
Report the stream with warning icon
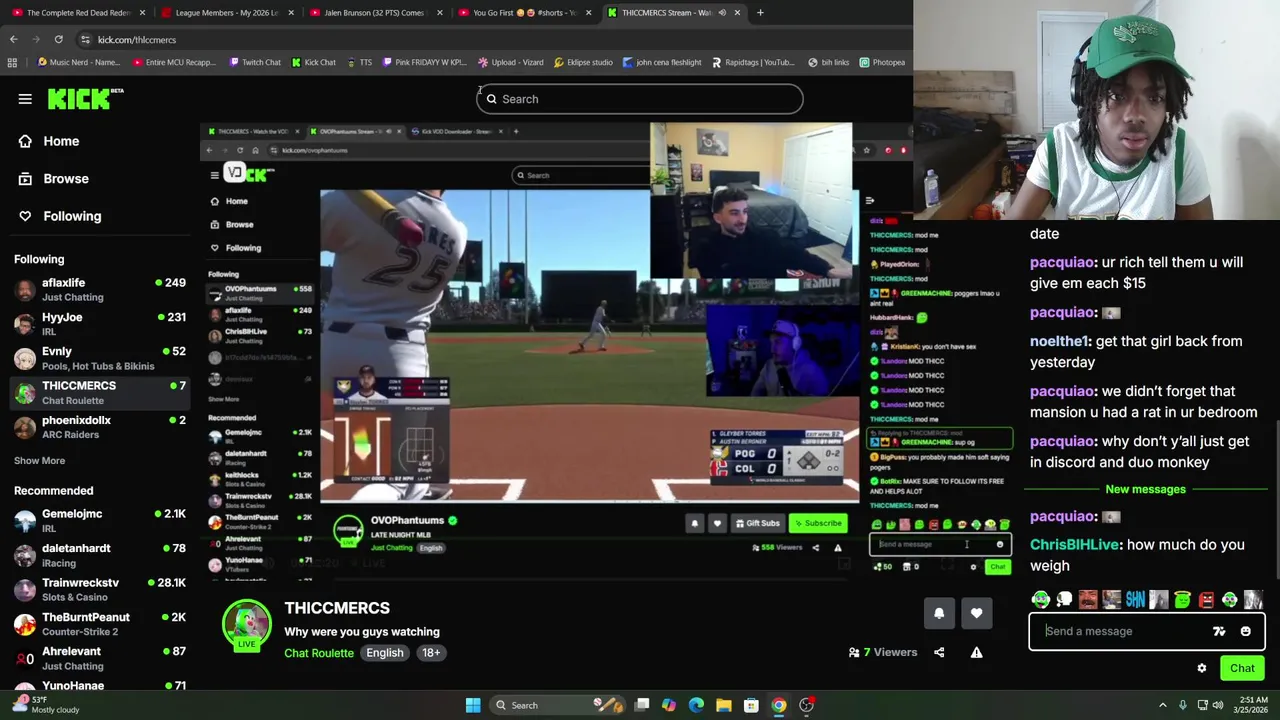pos(976,652)
